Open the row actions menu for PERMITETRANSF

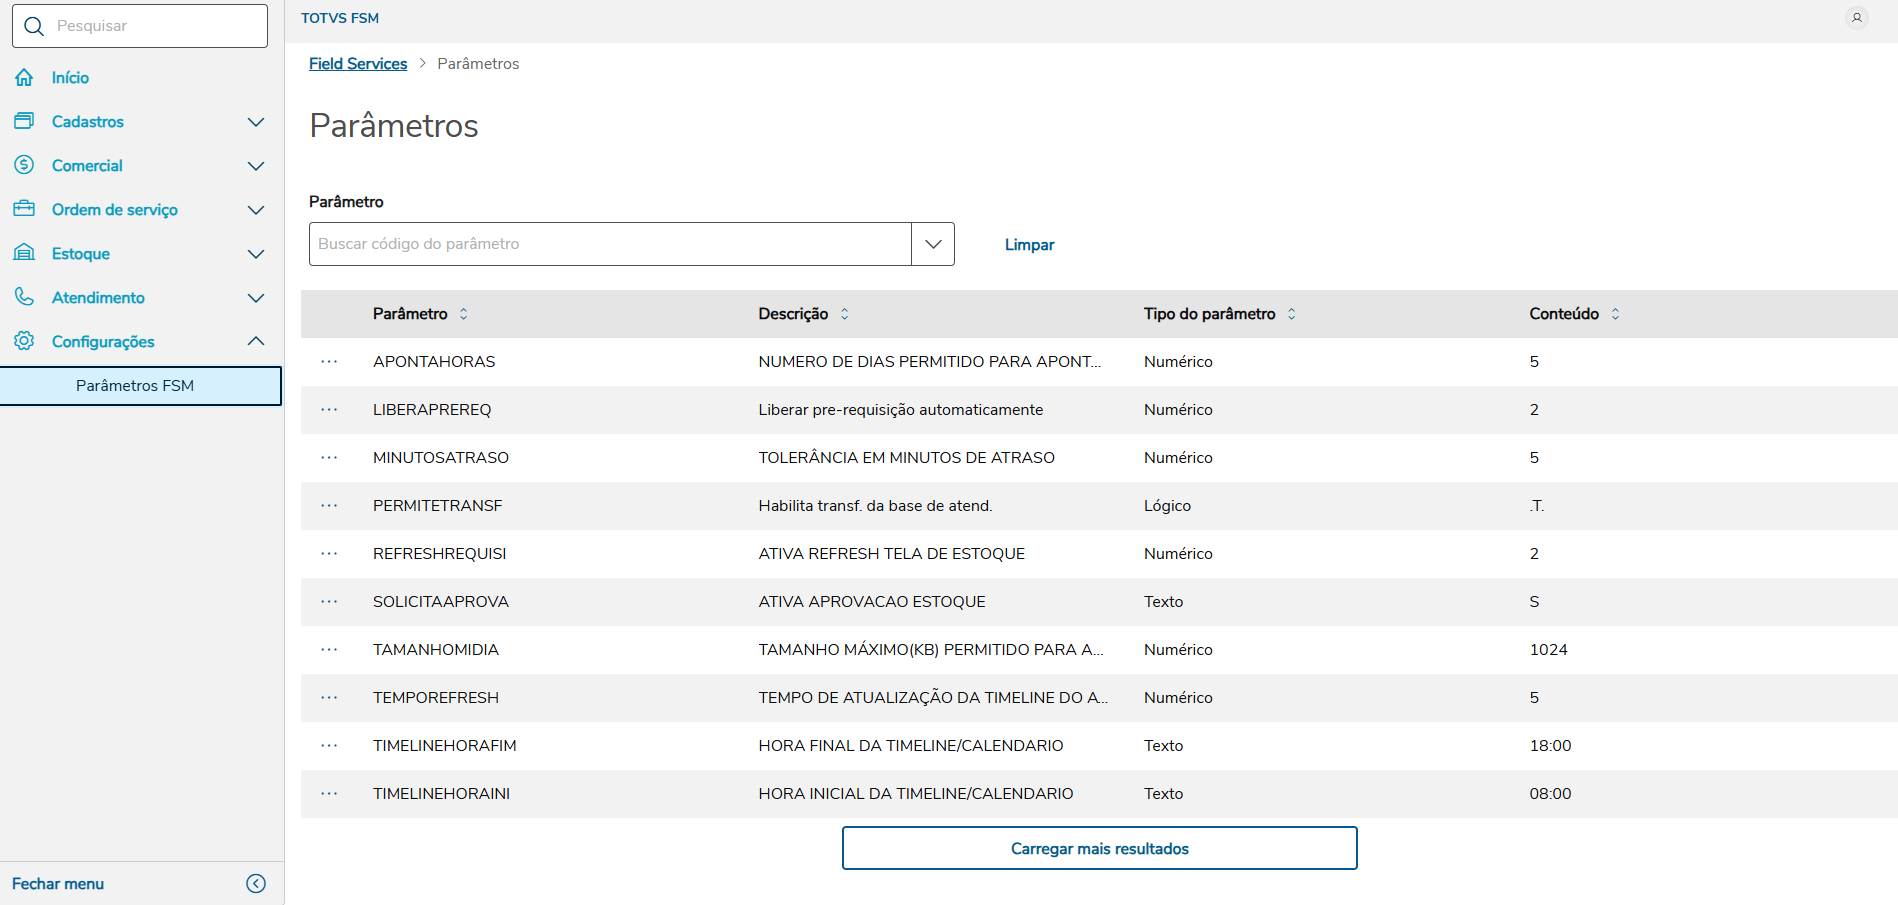(329, 506)
